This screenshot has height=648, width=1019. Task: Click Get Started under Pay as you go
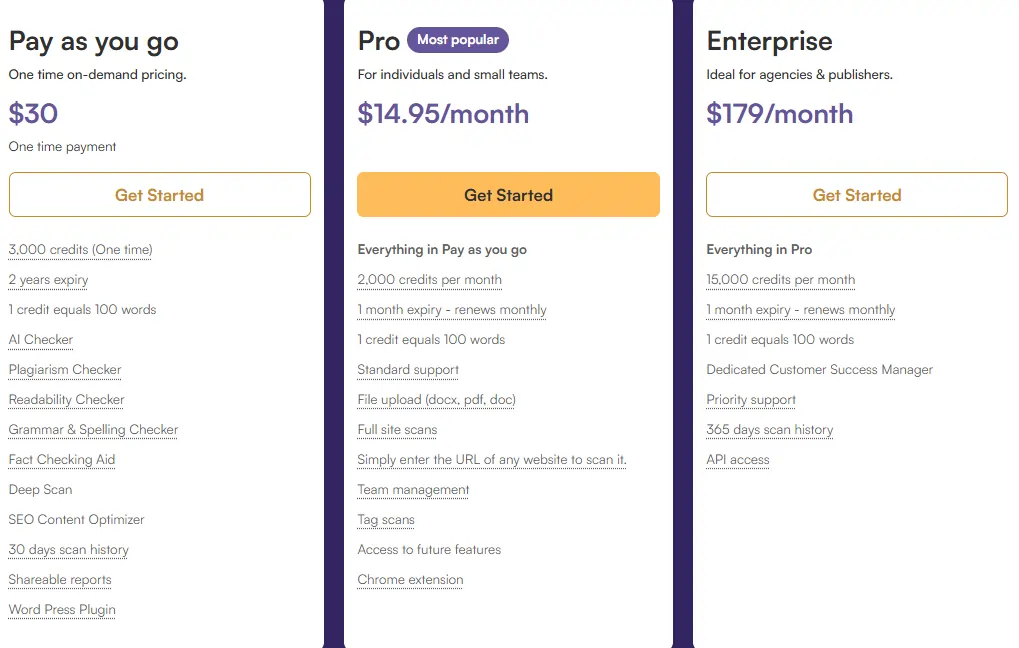pos(159,194)
